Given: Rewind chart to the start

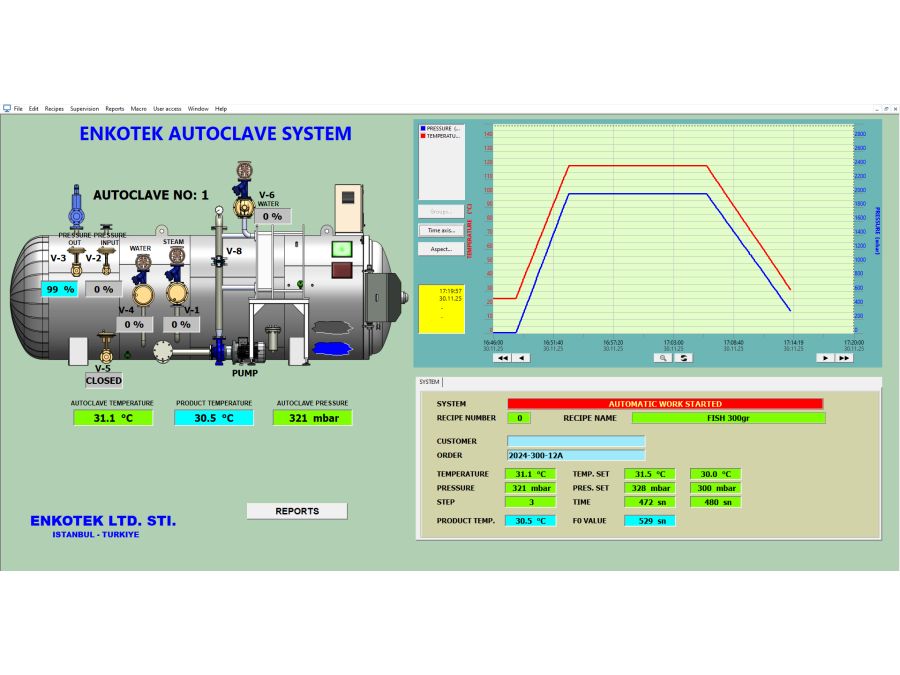Looking at the screenshot, I should (x=502, y=357).
